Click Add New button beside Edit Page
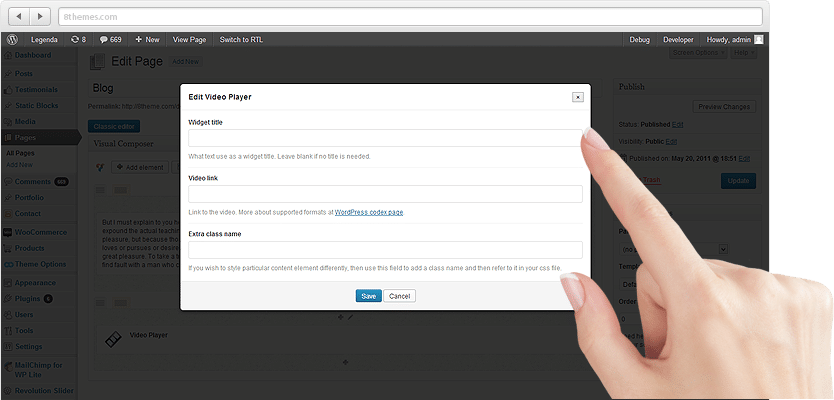The width and height of the screenshot is (834, 400). pos(186,62)
